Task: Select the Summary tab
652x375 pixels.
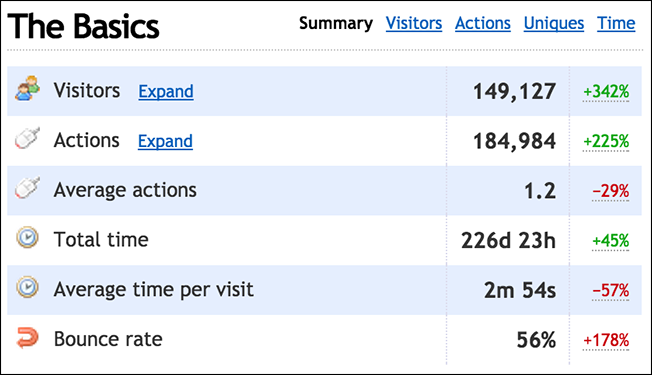Action: [336, 23]
